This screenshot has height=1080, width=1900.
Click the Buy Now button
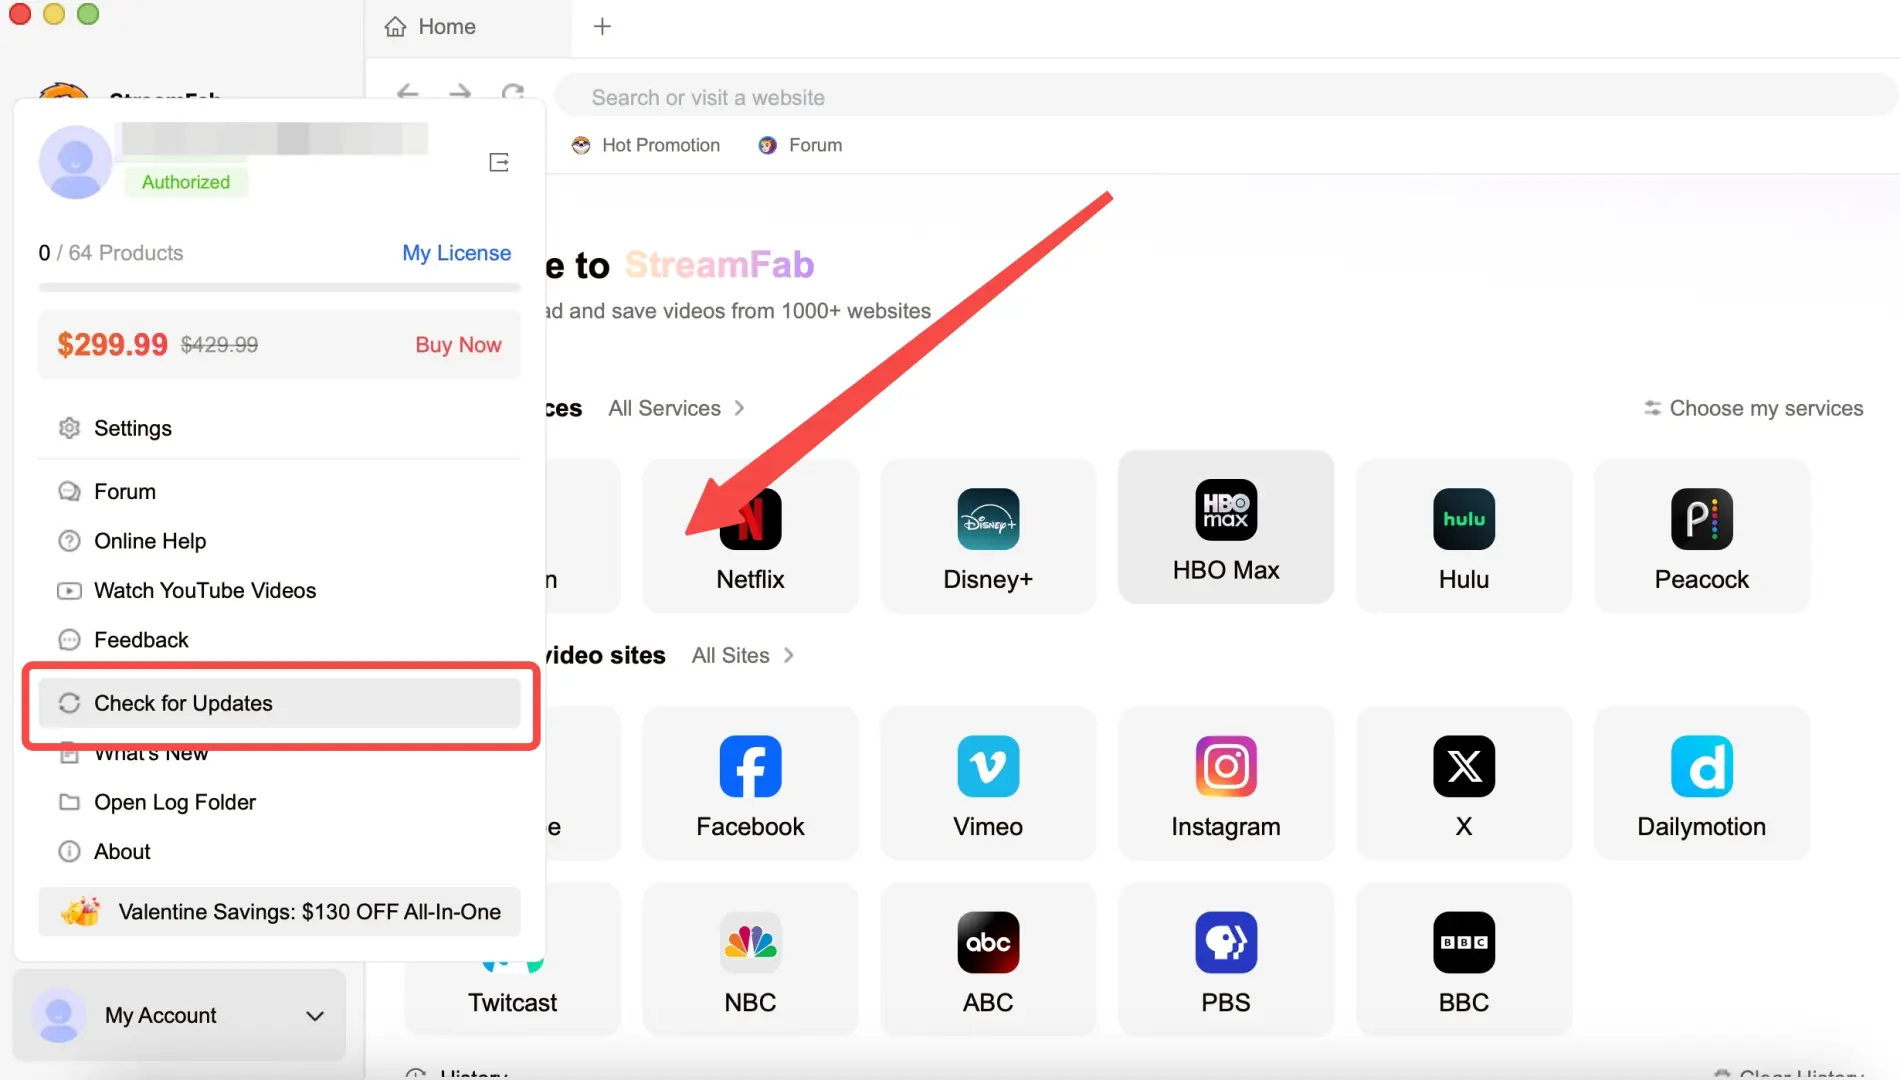pyautogui.click(x=458, y=345)
